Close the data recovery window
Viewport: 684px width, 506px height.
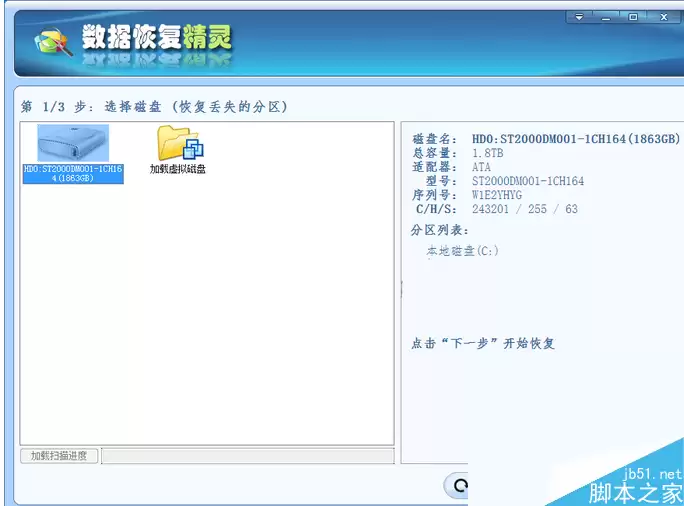click(x=663, y=17)
